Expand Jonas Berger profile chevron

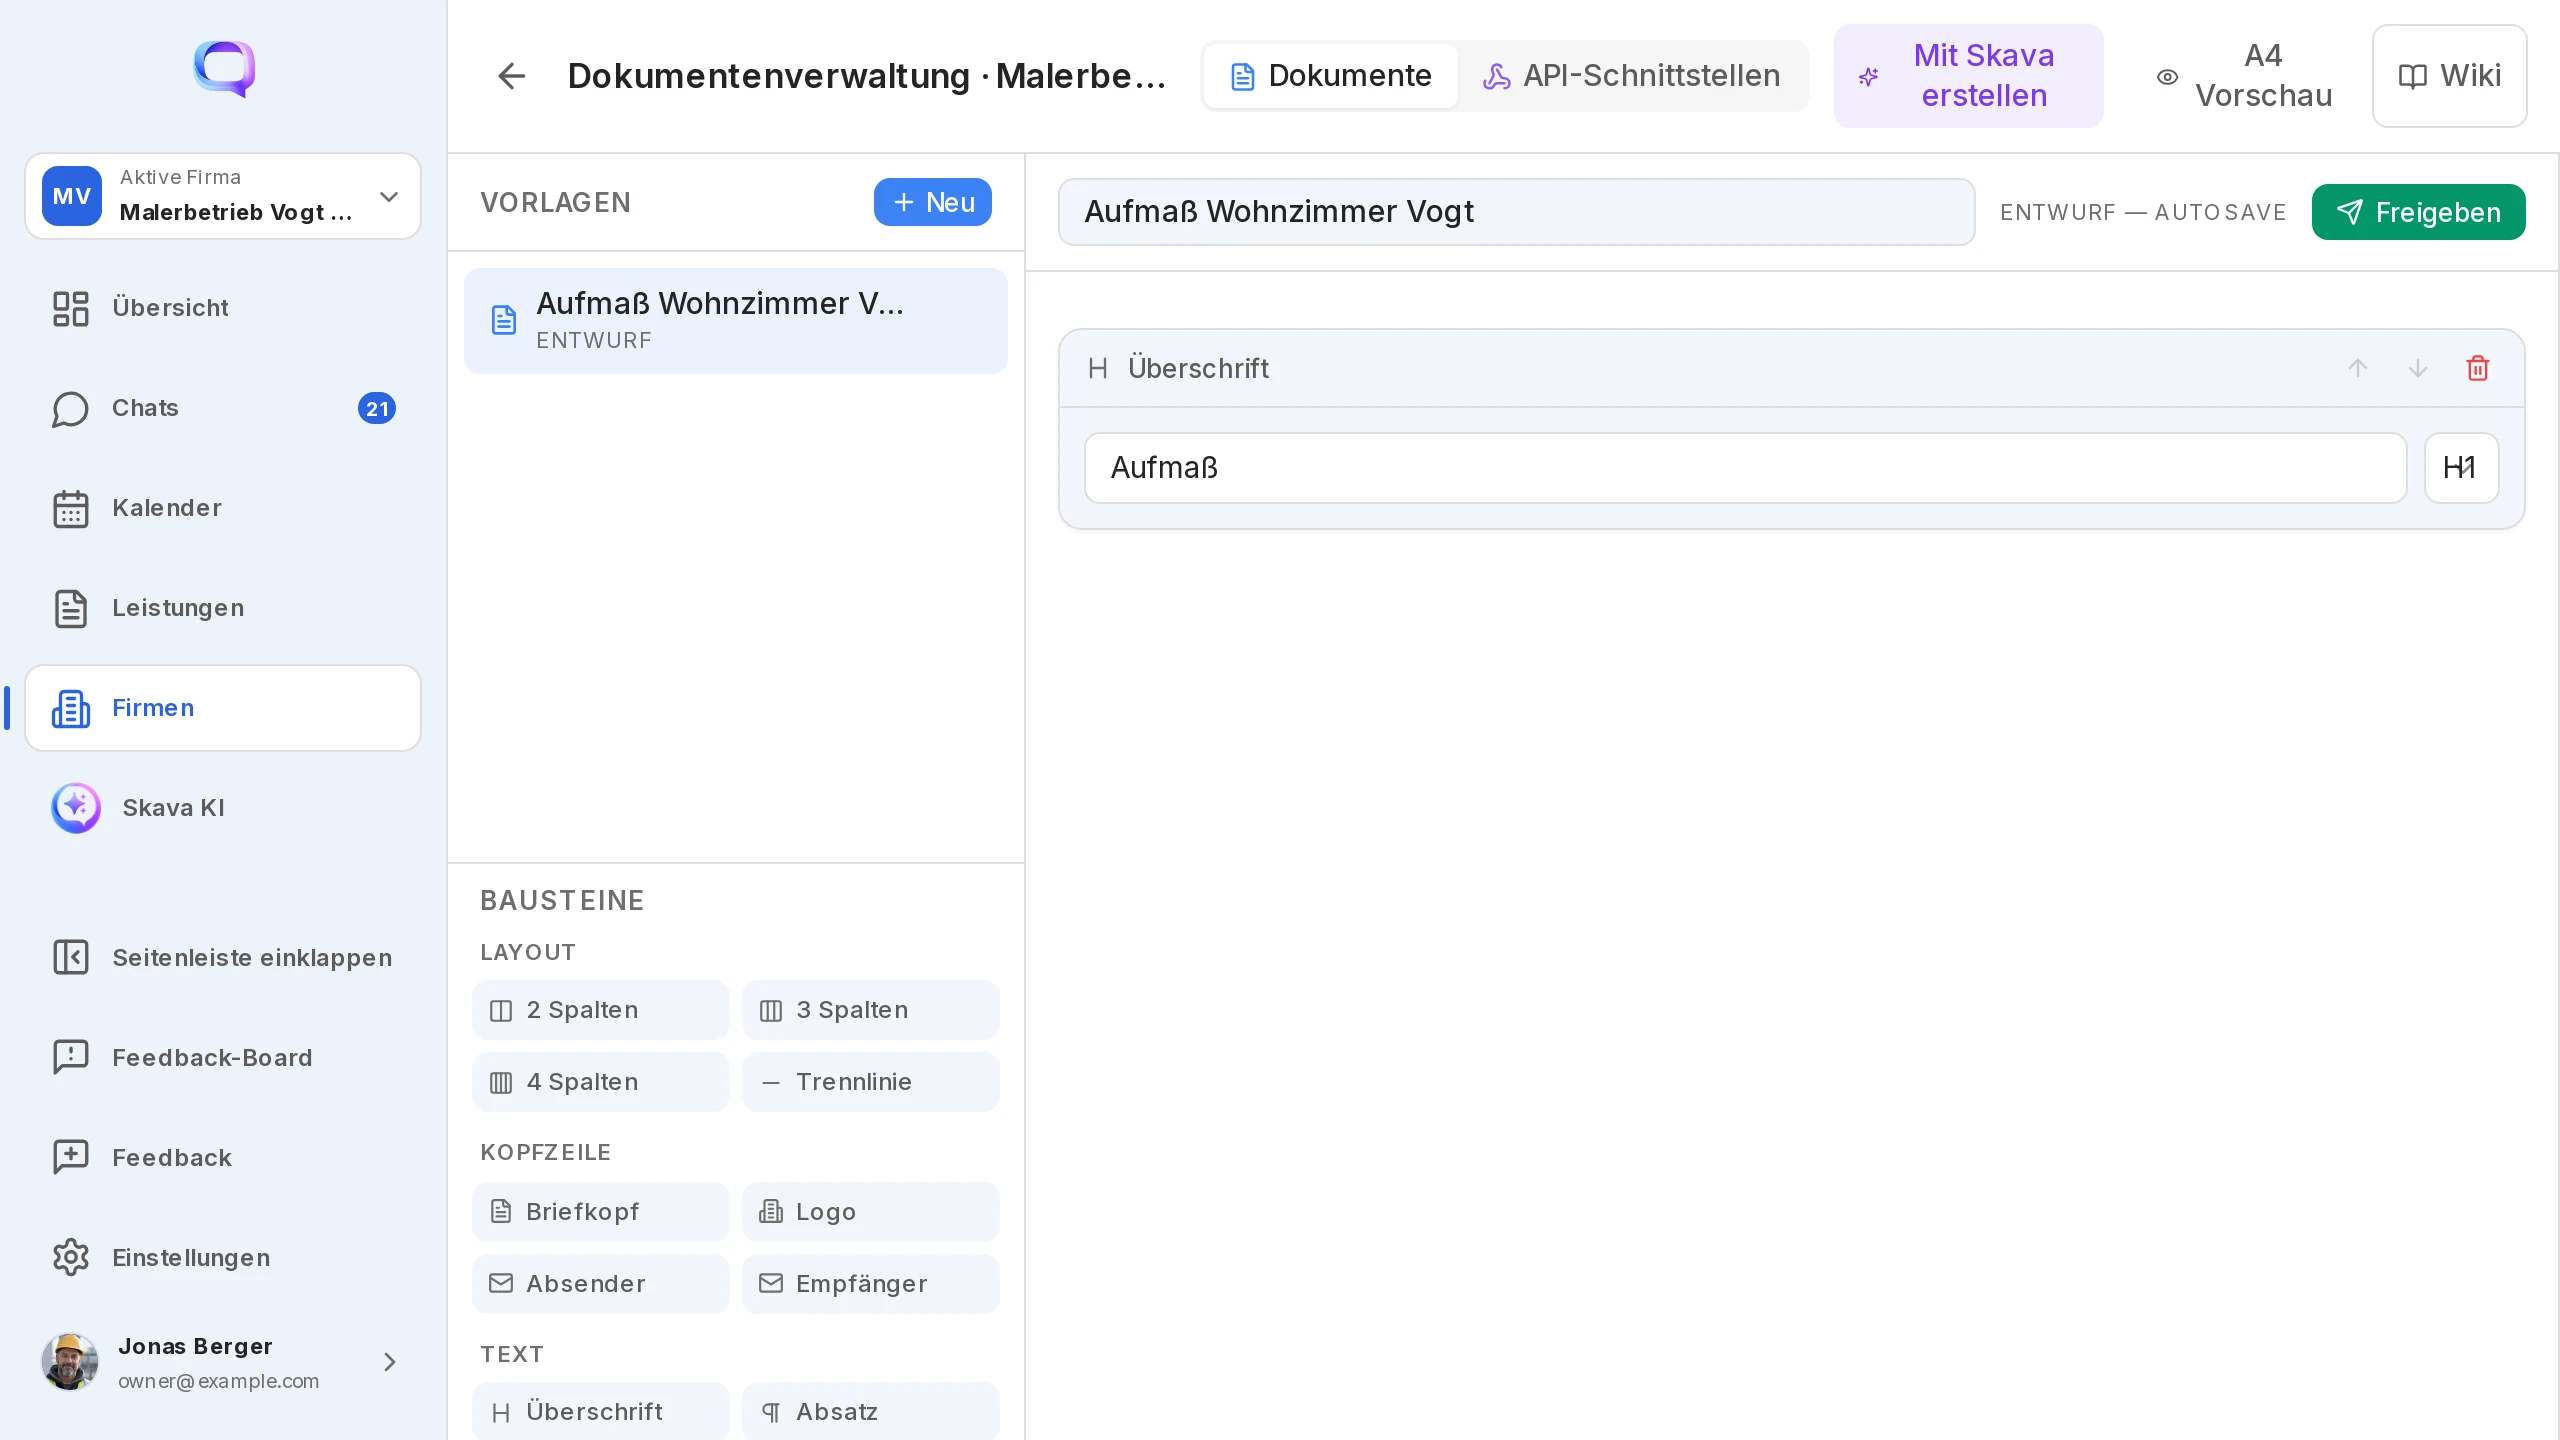coord(390,1362)
